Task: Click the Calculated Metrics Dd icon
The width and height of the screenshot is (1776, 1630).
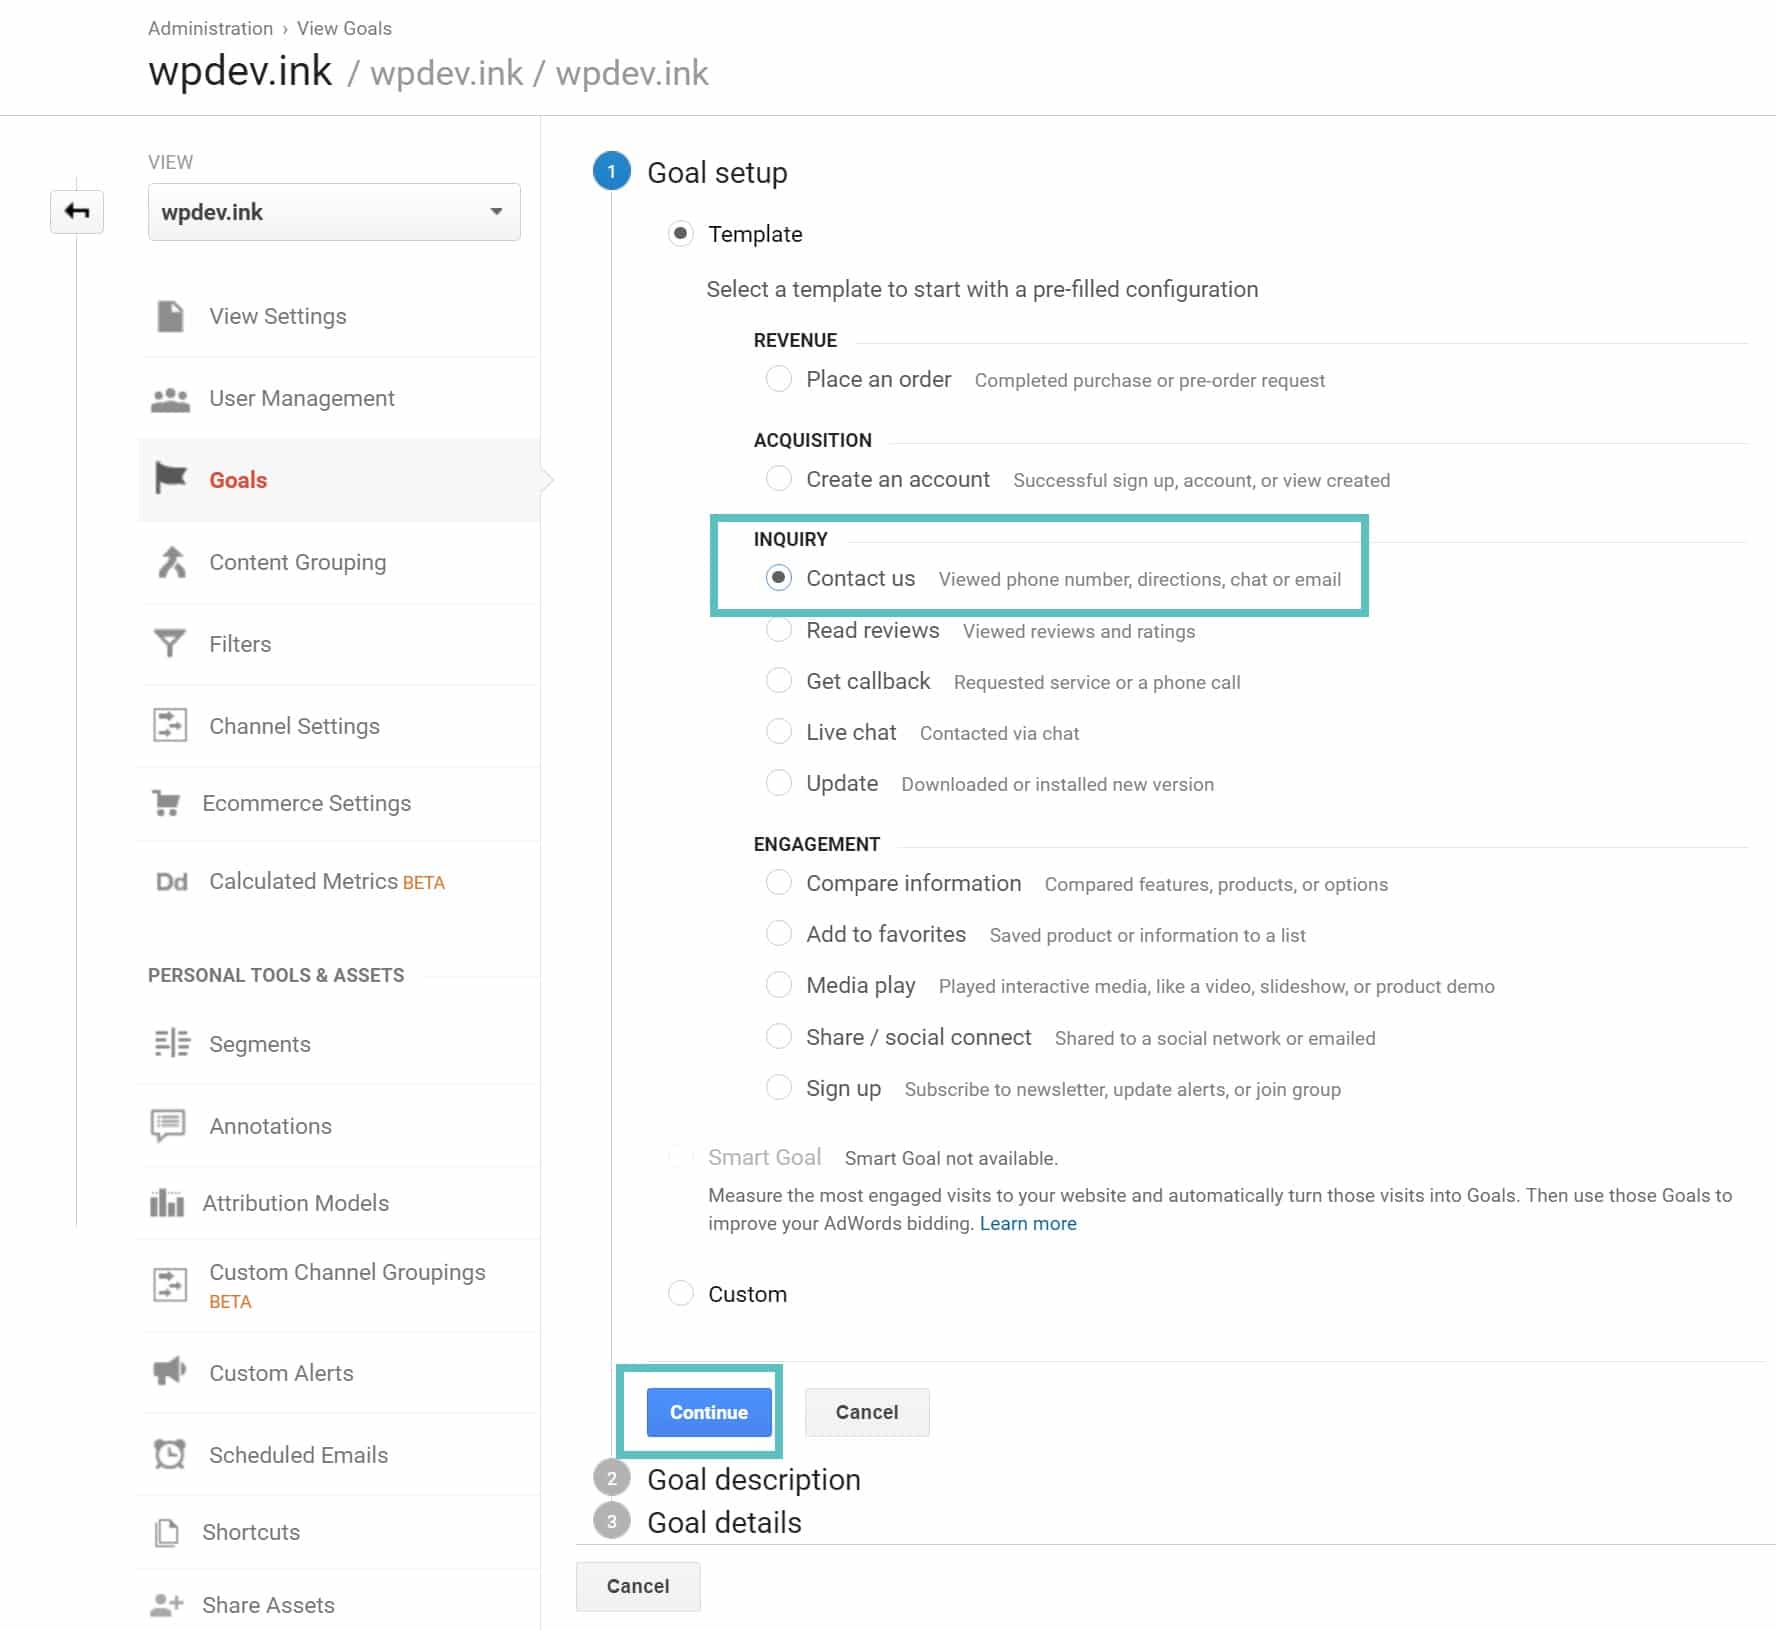Action: pos(170,881)
